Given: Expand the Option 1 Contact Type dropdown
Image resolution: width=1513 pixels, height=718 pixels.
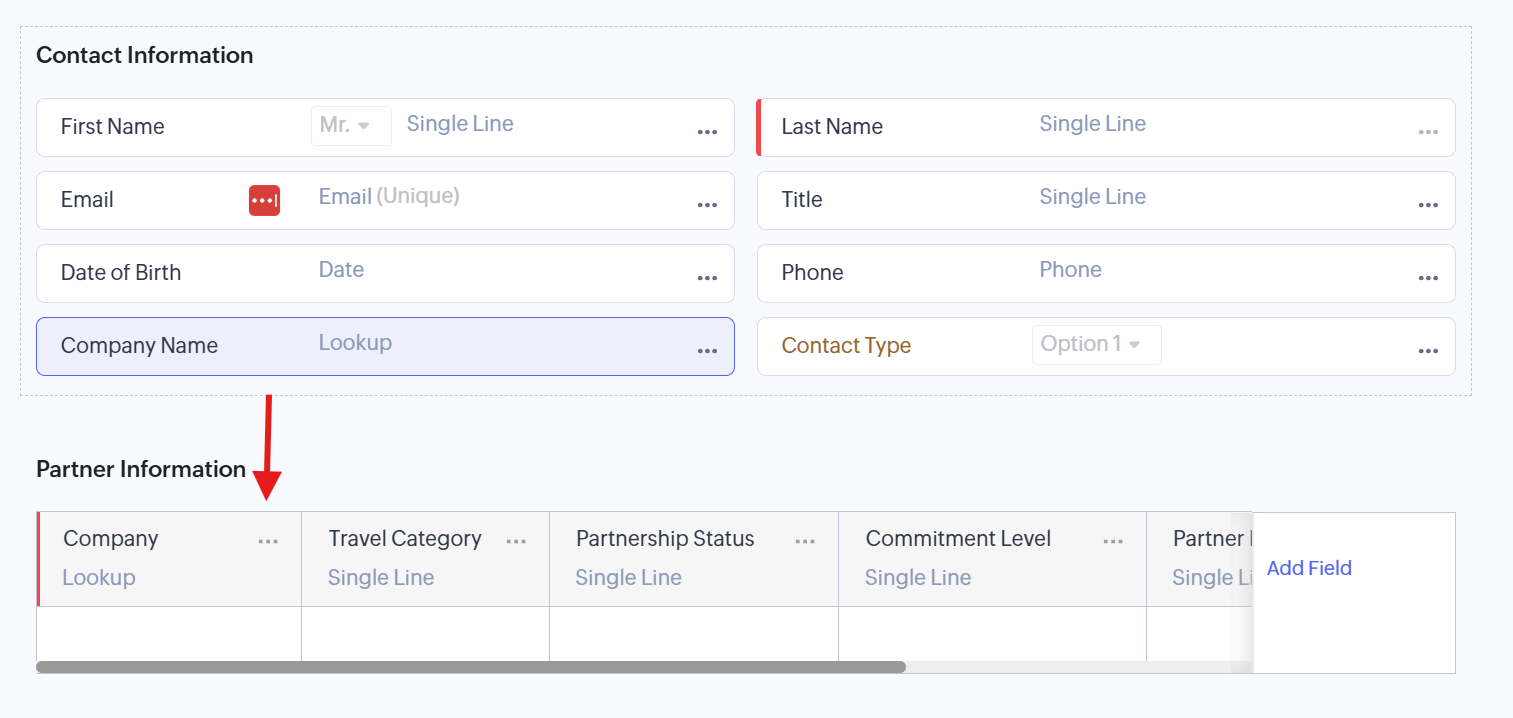Looking at the screenshot, I should (x=1096, y=344).
